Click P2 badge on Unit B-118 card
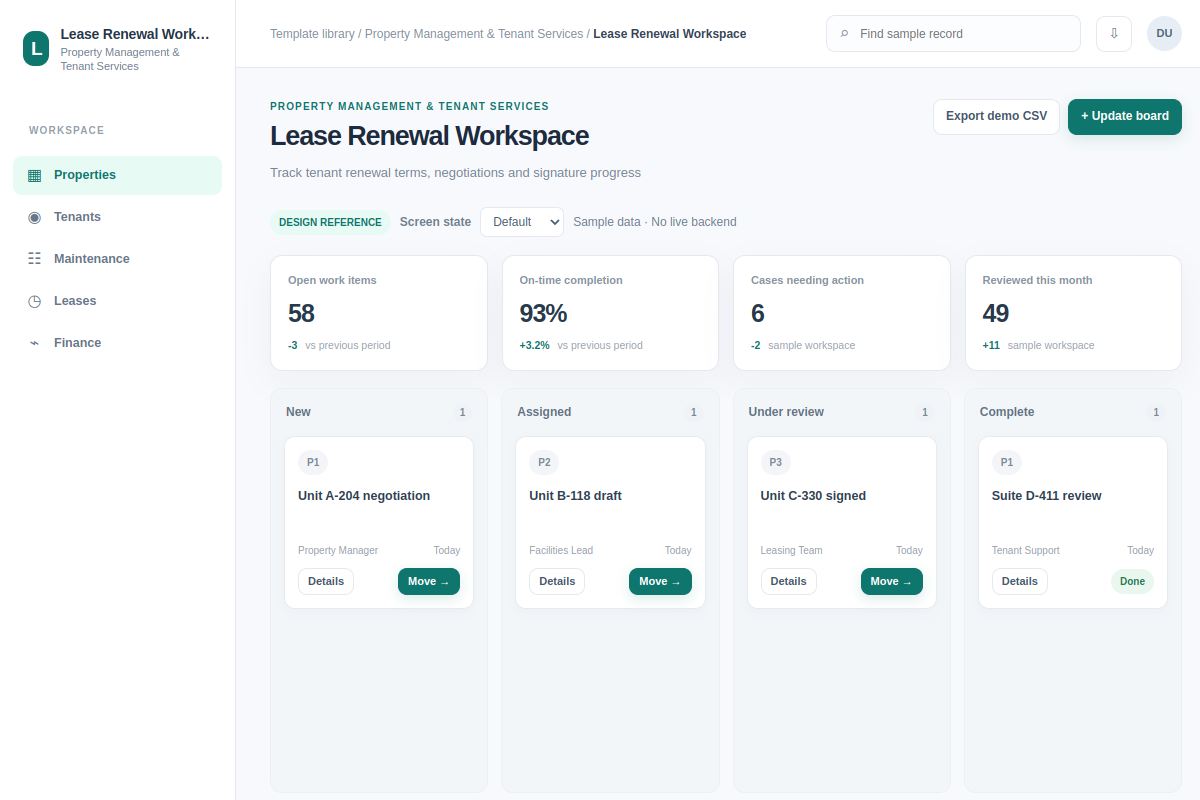 [x=544, y=462]
